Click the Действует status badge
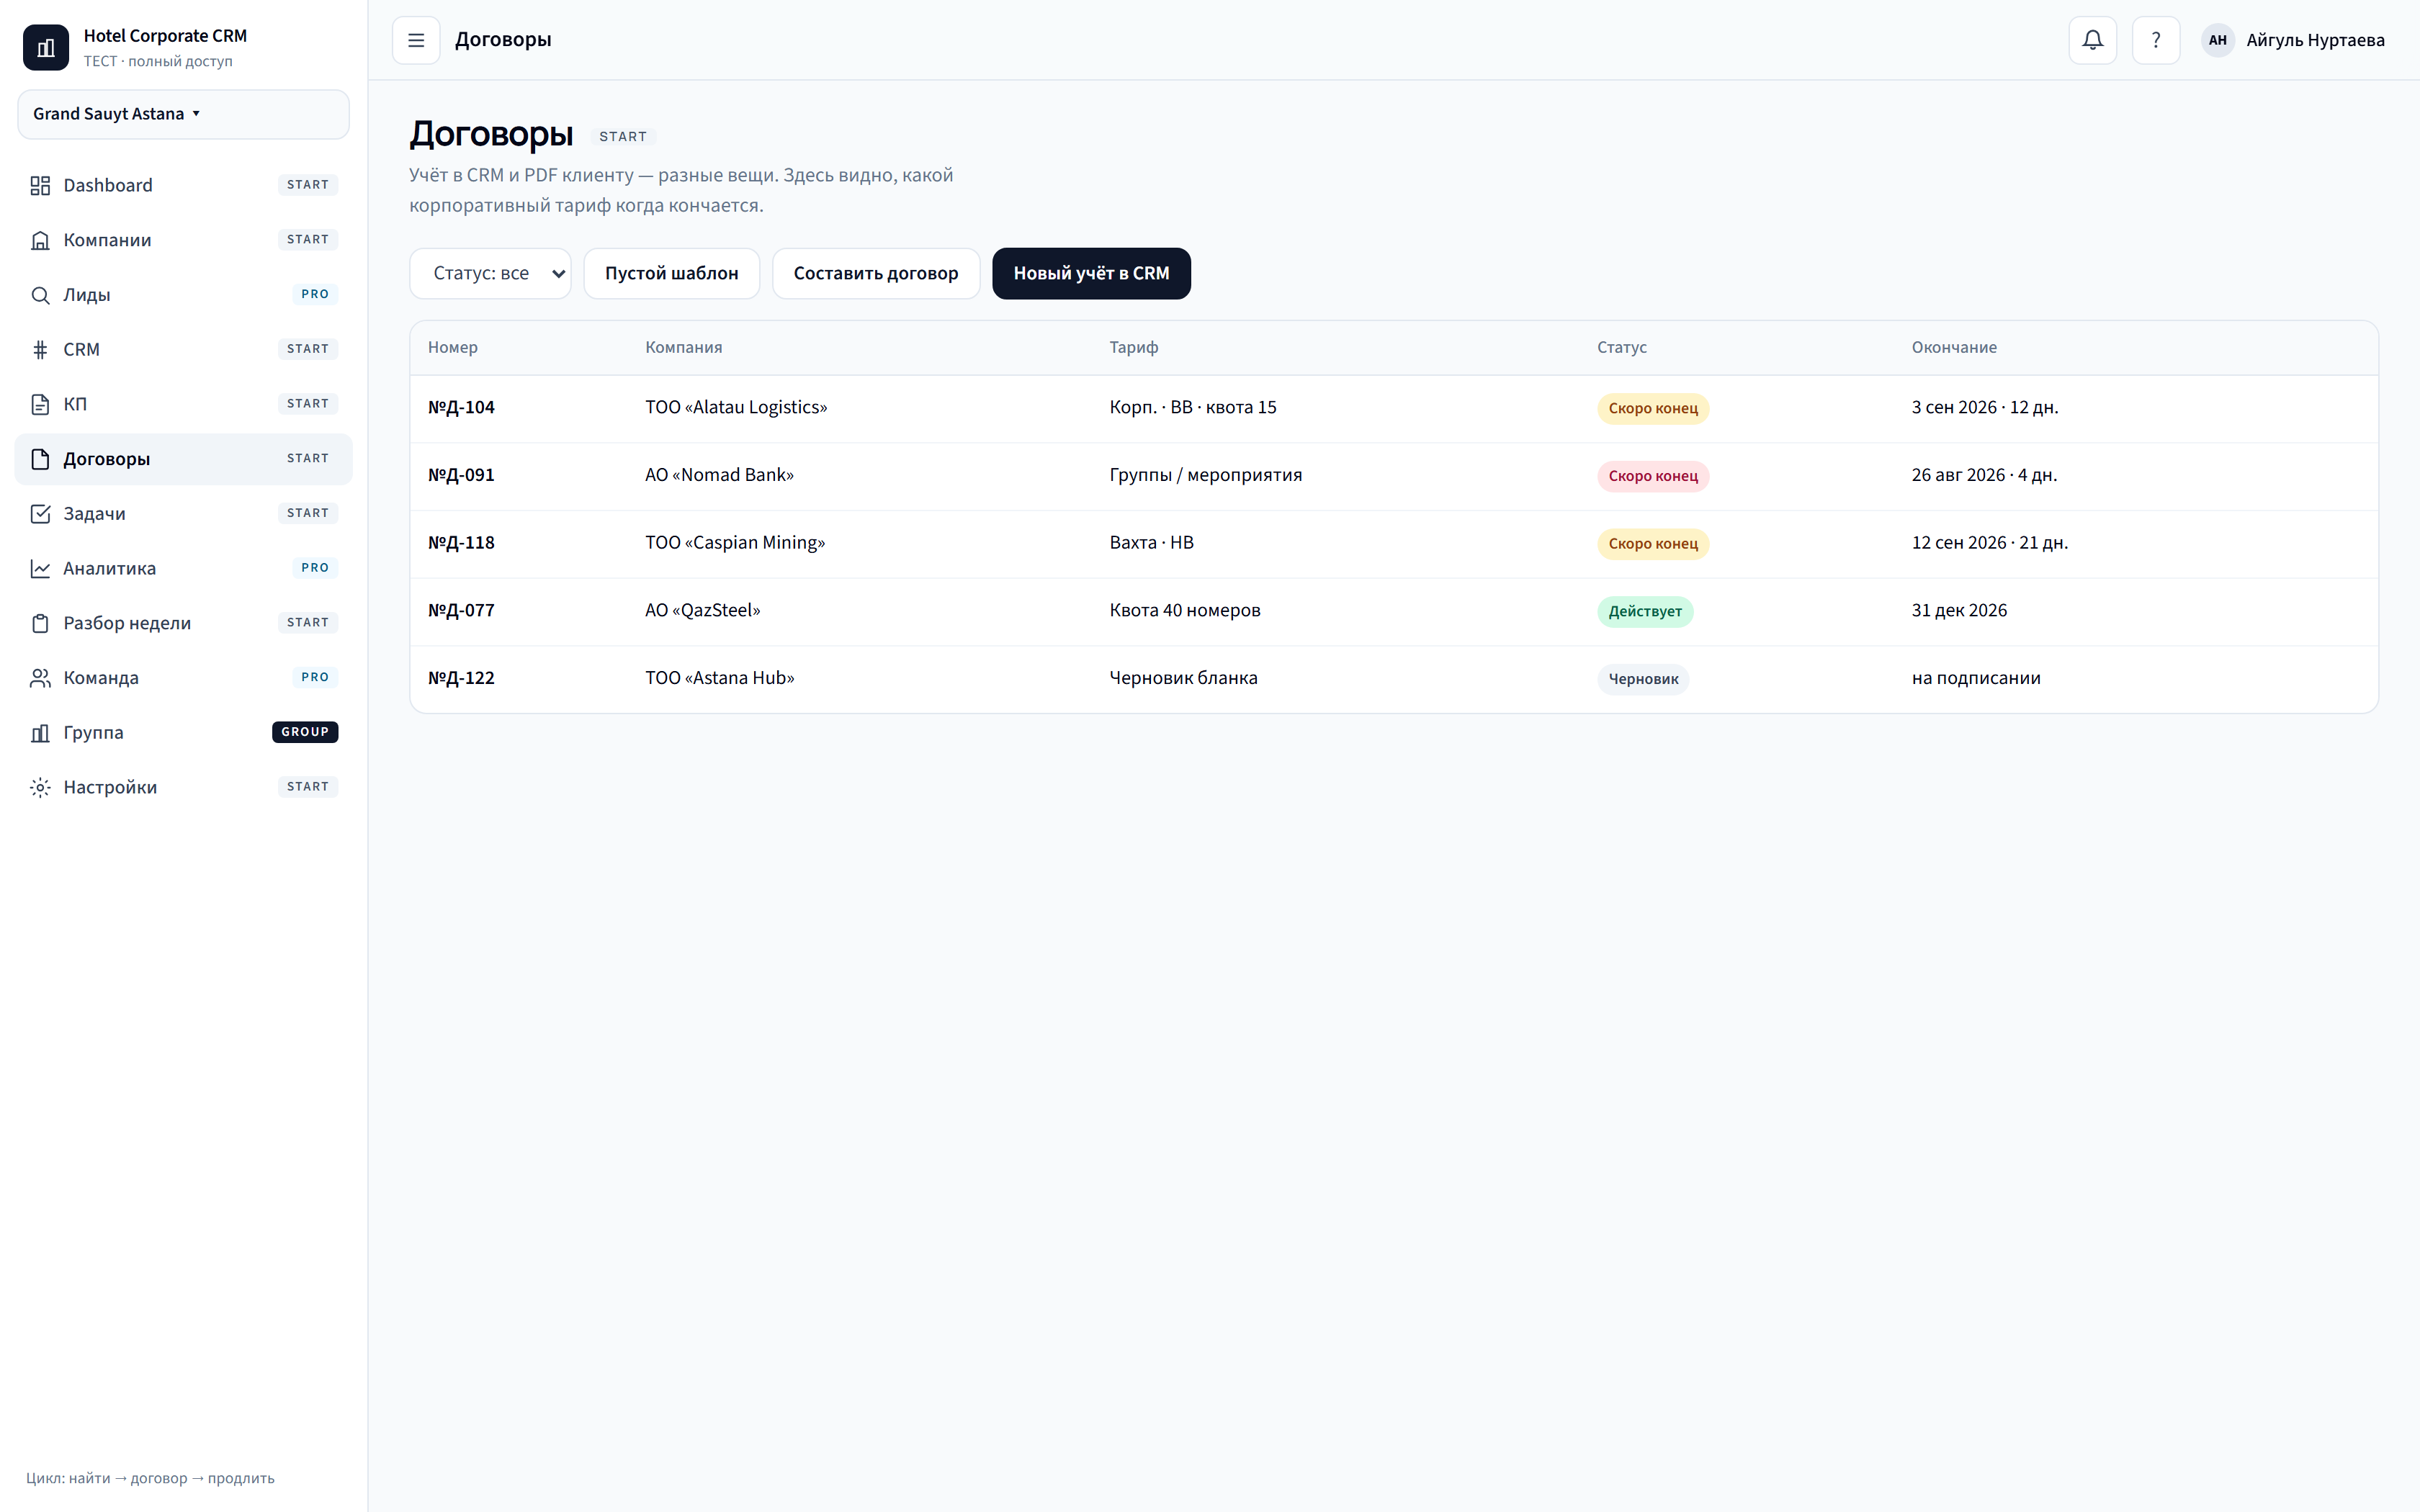 coord(1645,611)
